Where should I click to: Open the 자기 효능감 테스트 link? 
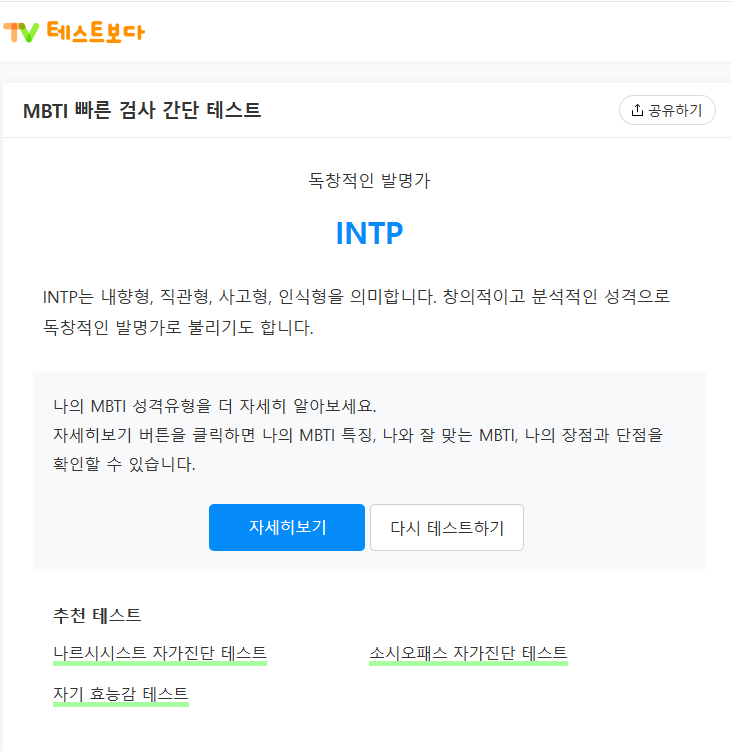point(121,694)
